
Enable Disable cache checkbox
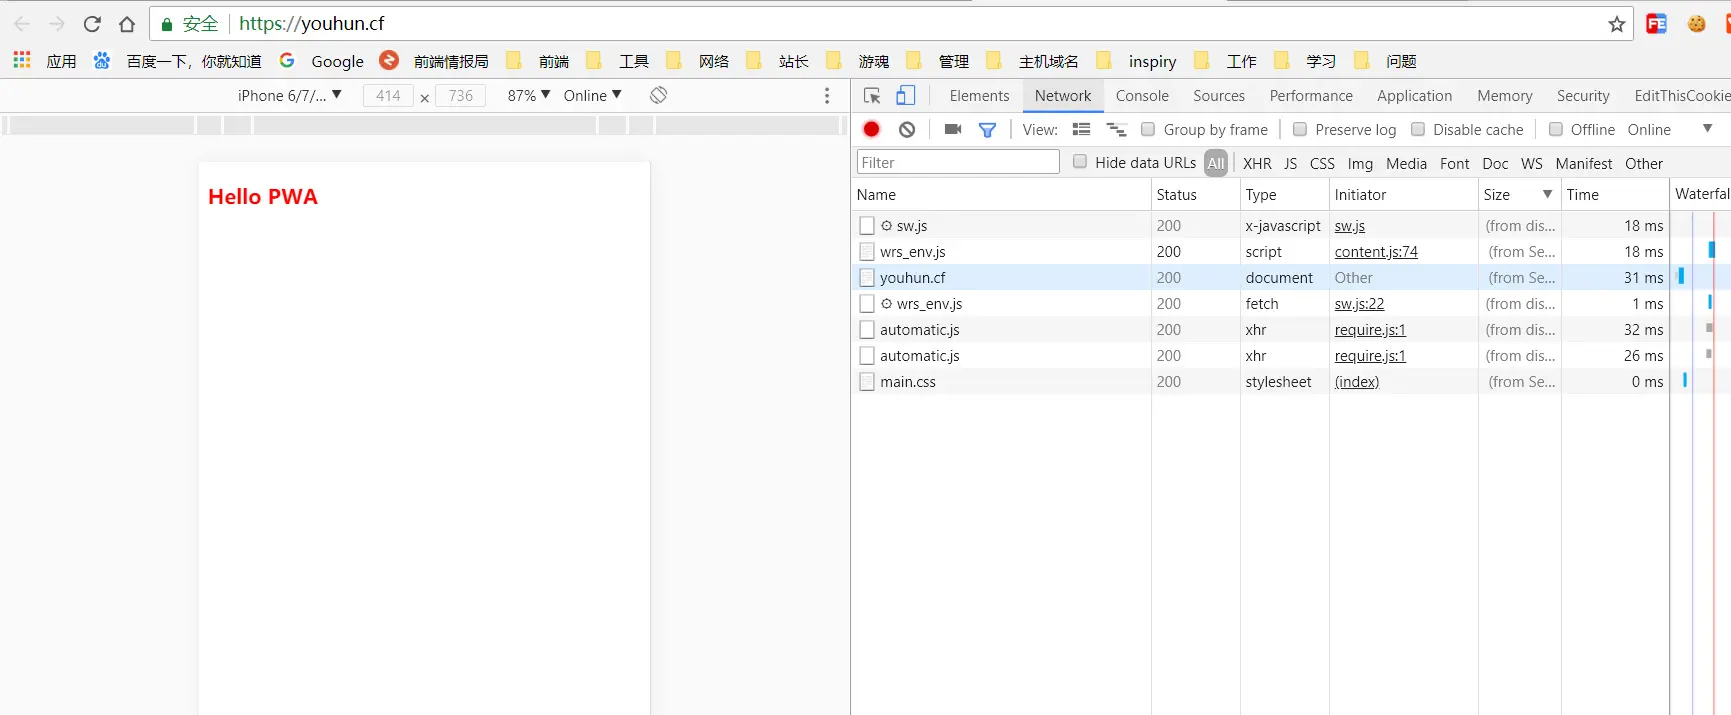(1418, 129)
